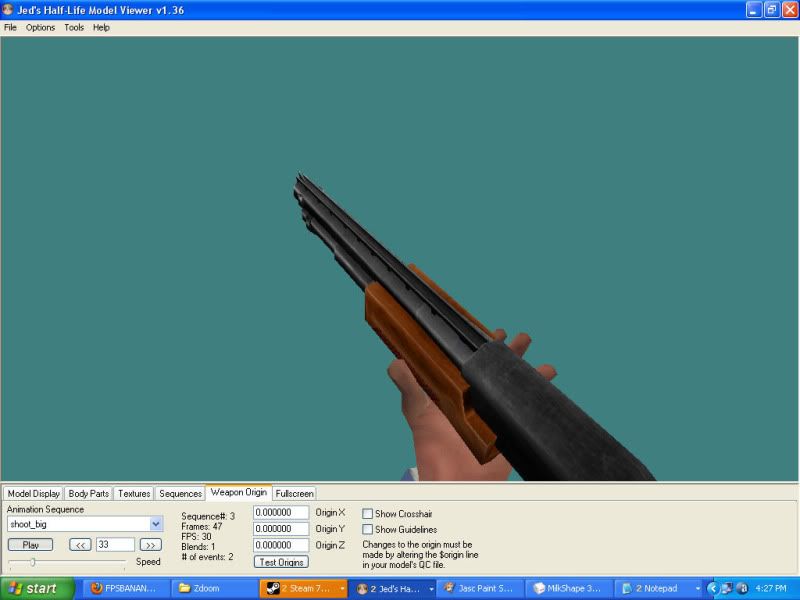Image resolution: width=800 pixels, height=600 pixels.
Task: Switch to MilkShape 3D taskbar window
Action: (x=568, y=588)
